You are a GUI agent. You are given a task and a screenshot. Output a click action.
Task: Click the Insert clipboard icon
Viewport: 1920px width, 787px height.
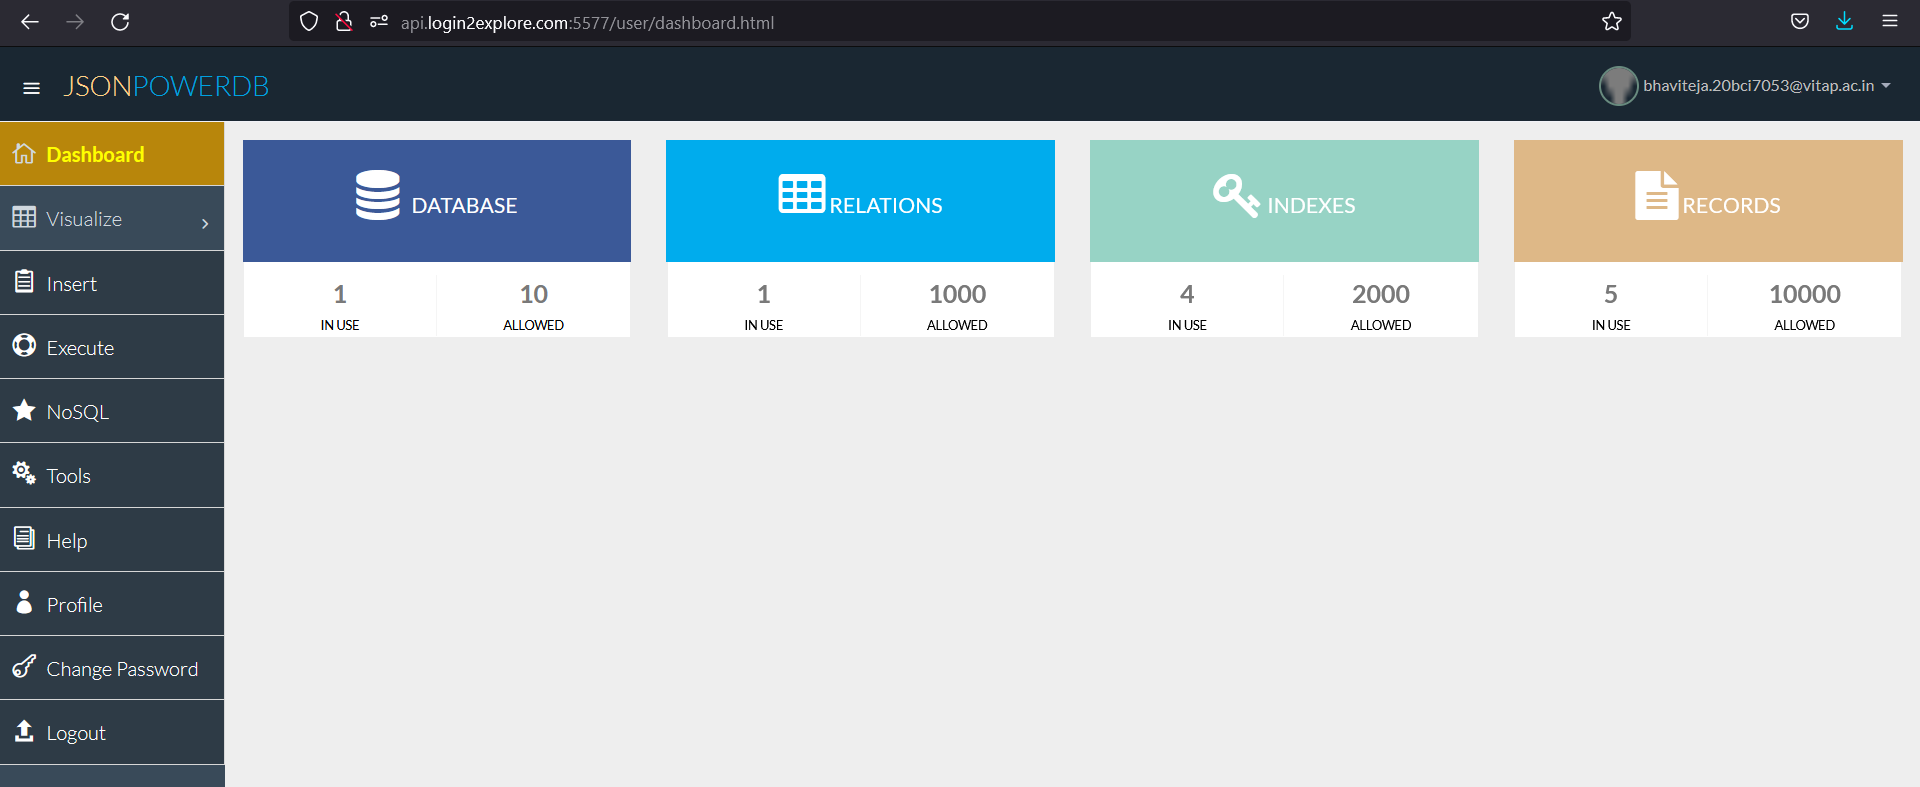24,281
